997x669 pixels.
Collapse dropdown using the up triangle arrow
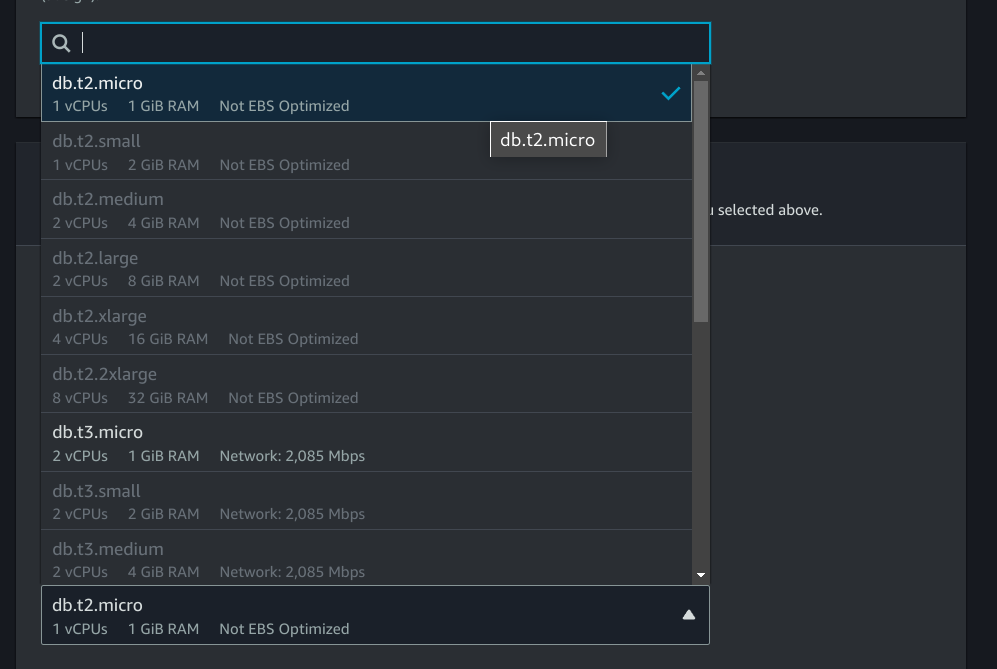click(688, 615)
